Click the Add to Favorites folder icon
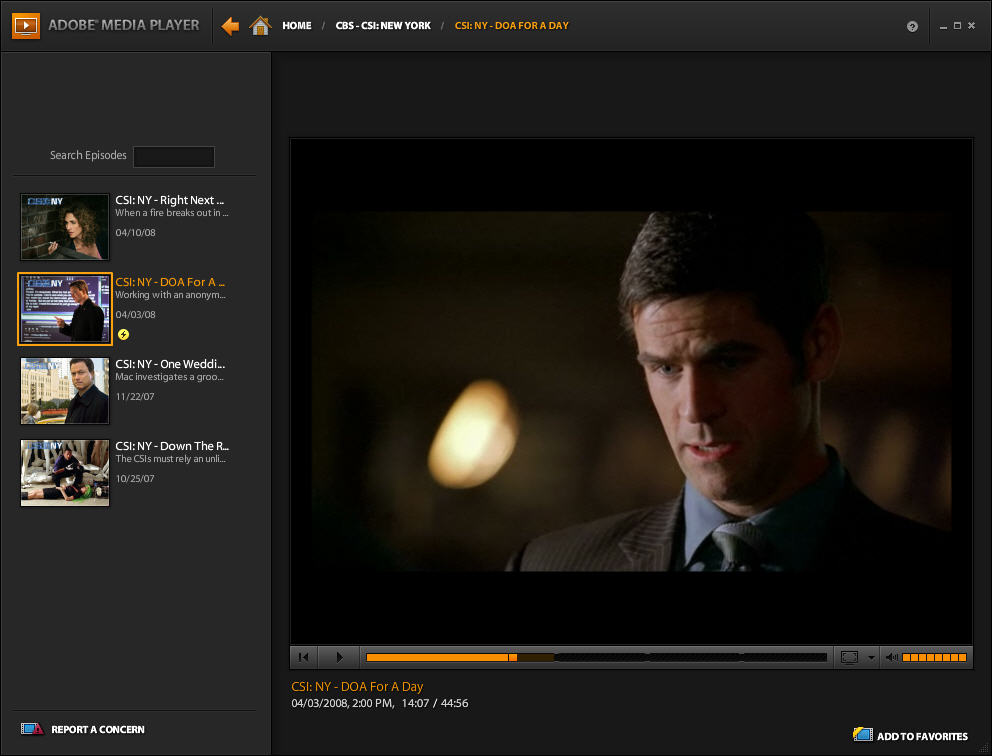The height and width of the screenshot is (756, 992). (862, 734)
